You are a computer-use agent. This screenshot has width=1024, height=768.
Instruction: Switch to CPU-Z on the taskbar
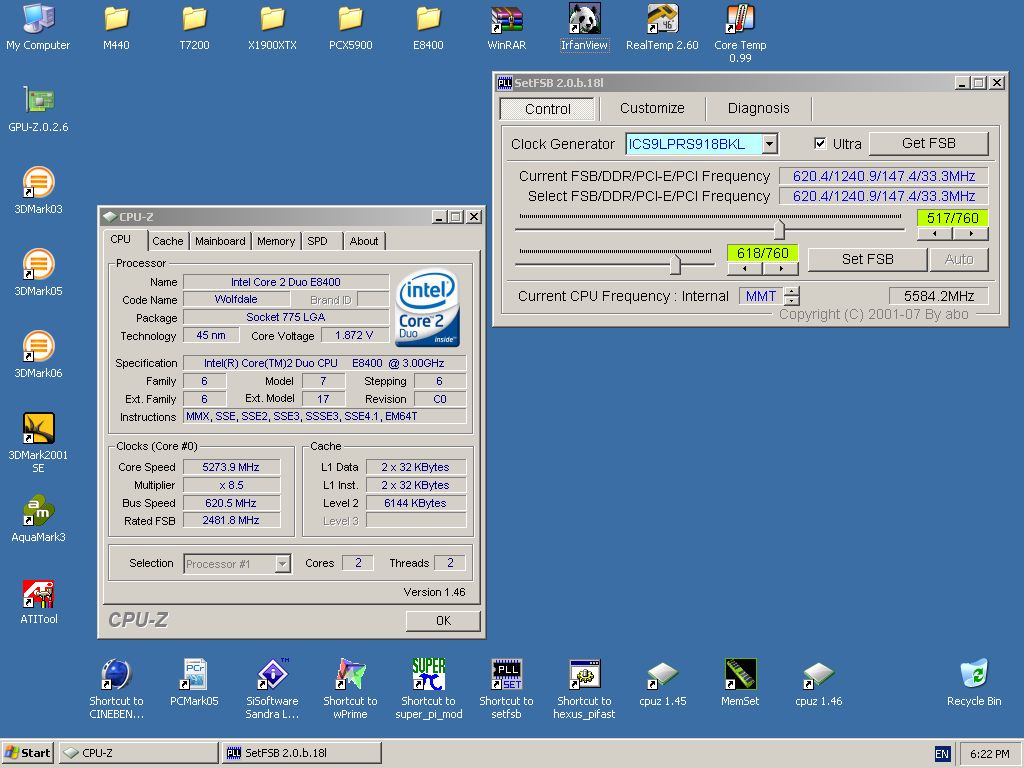point(139,753)
